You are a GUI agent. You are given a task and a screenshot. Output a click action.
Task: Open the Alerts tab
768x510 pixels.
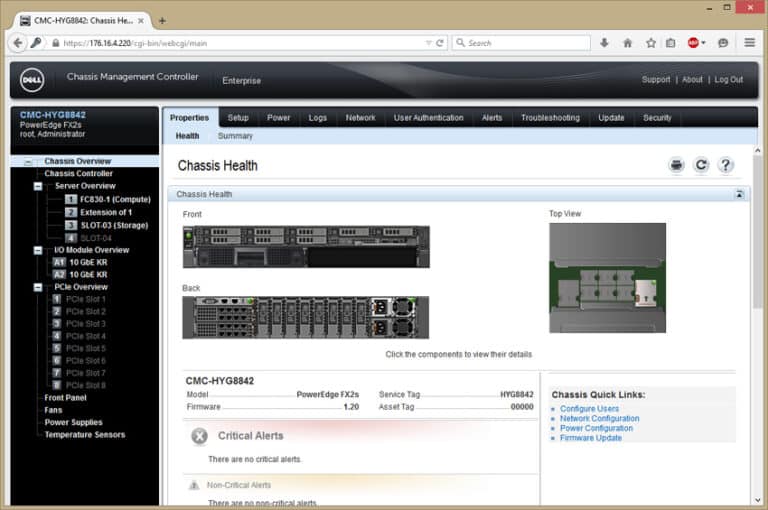(x=492, y=118)
